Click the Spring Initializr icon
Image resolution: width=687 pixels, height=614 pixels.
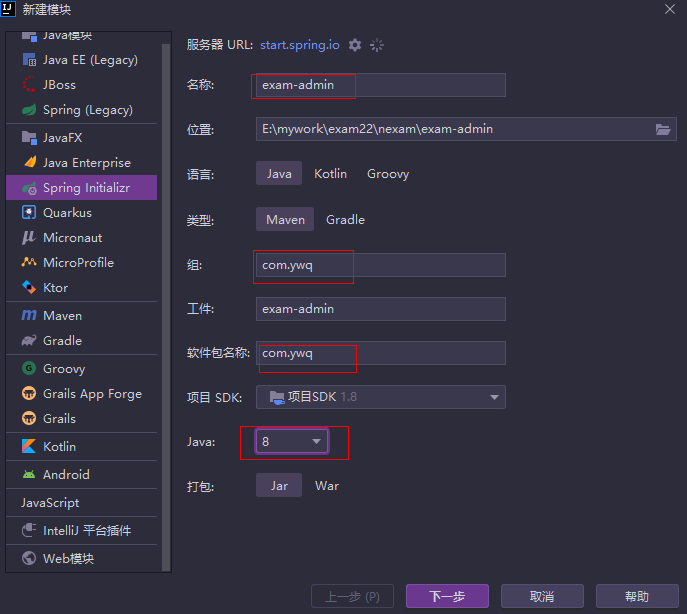29,188
